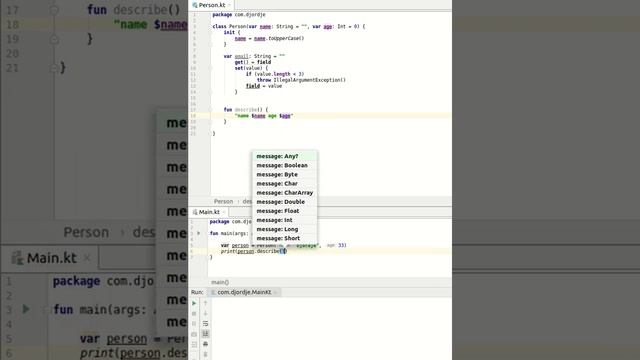Image resolution: width=640 pixels, height=360 pixels.
Task: Click the Down the stack trace arrow
Action: click(205, 313)
